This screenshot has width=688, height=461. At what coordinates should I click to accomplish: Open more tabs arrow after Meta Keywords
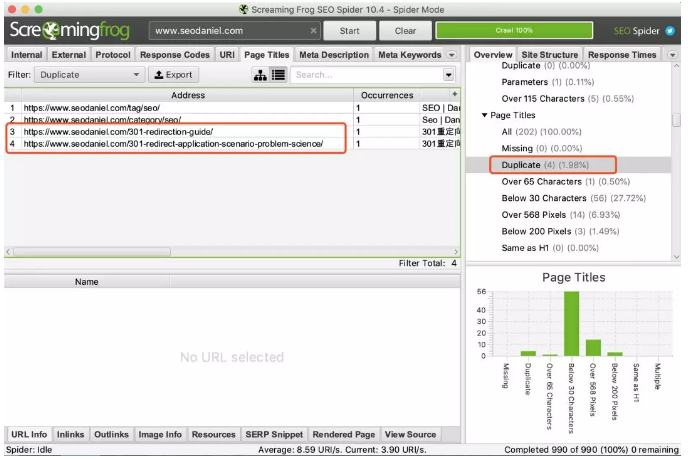tap(452, 55)
